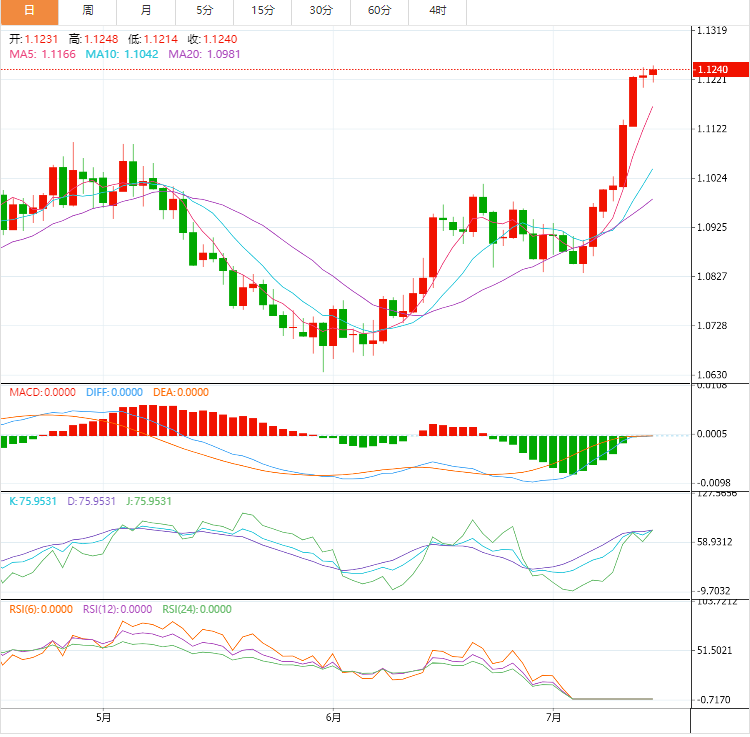The width and height of the screenshot is (750, 737).
Task: Switch to the 月 monthly chart tab
Action: tap(146, 11)
